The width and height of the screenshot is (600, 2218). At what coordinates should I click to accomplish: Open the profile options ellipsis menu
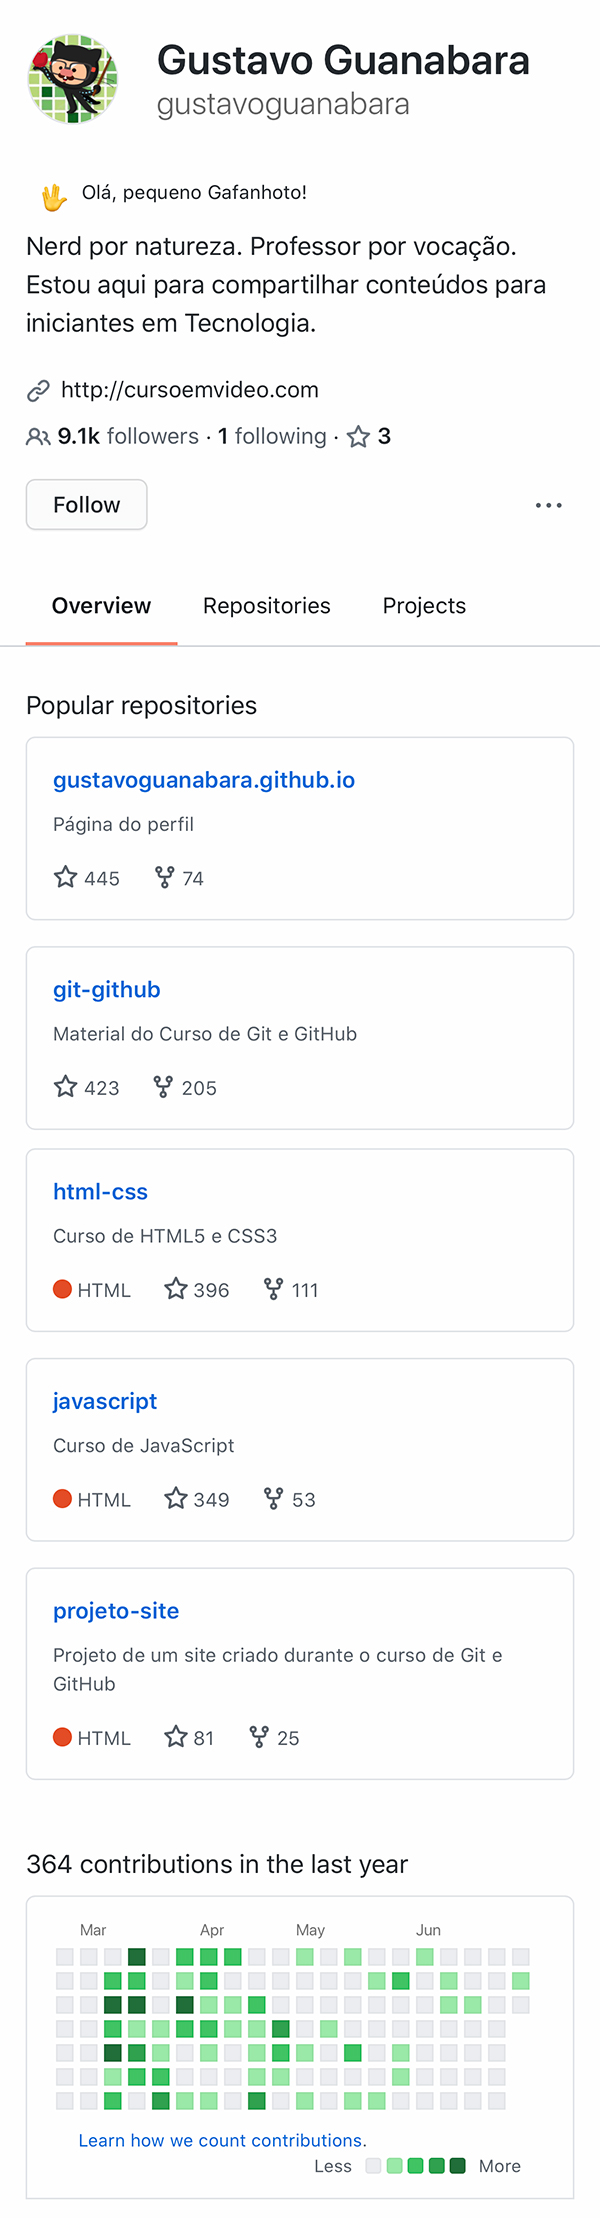click(x=548, y=505)
